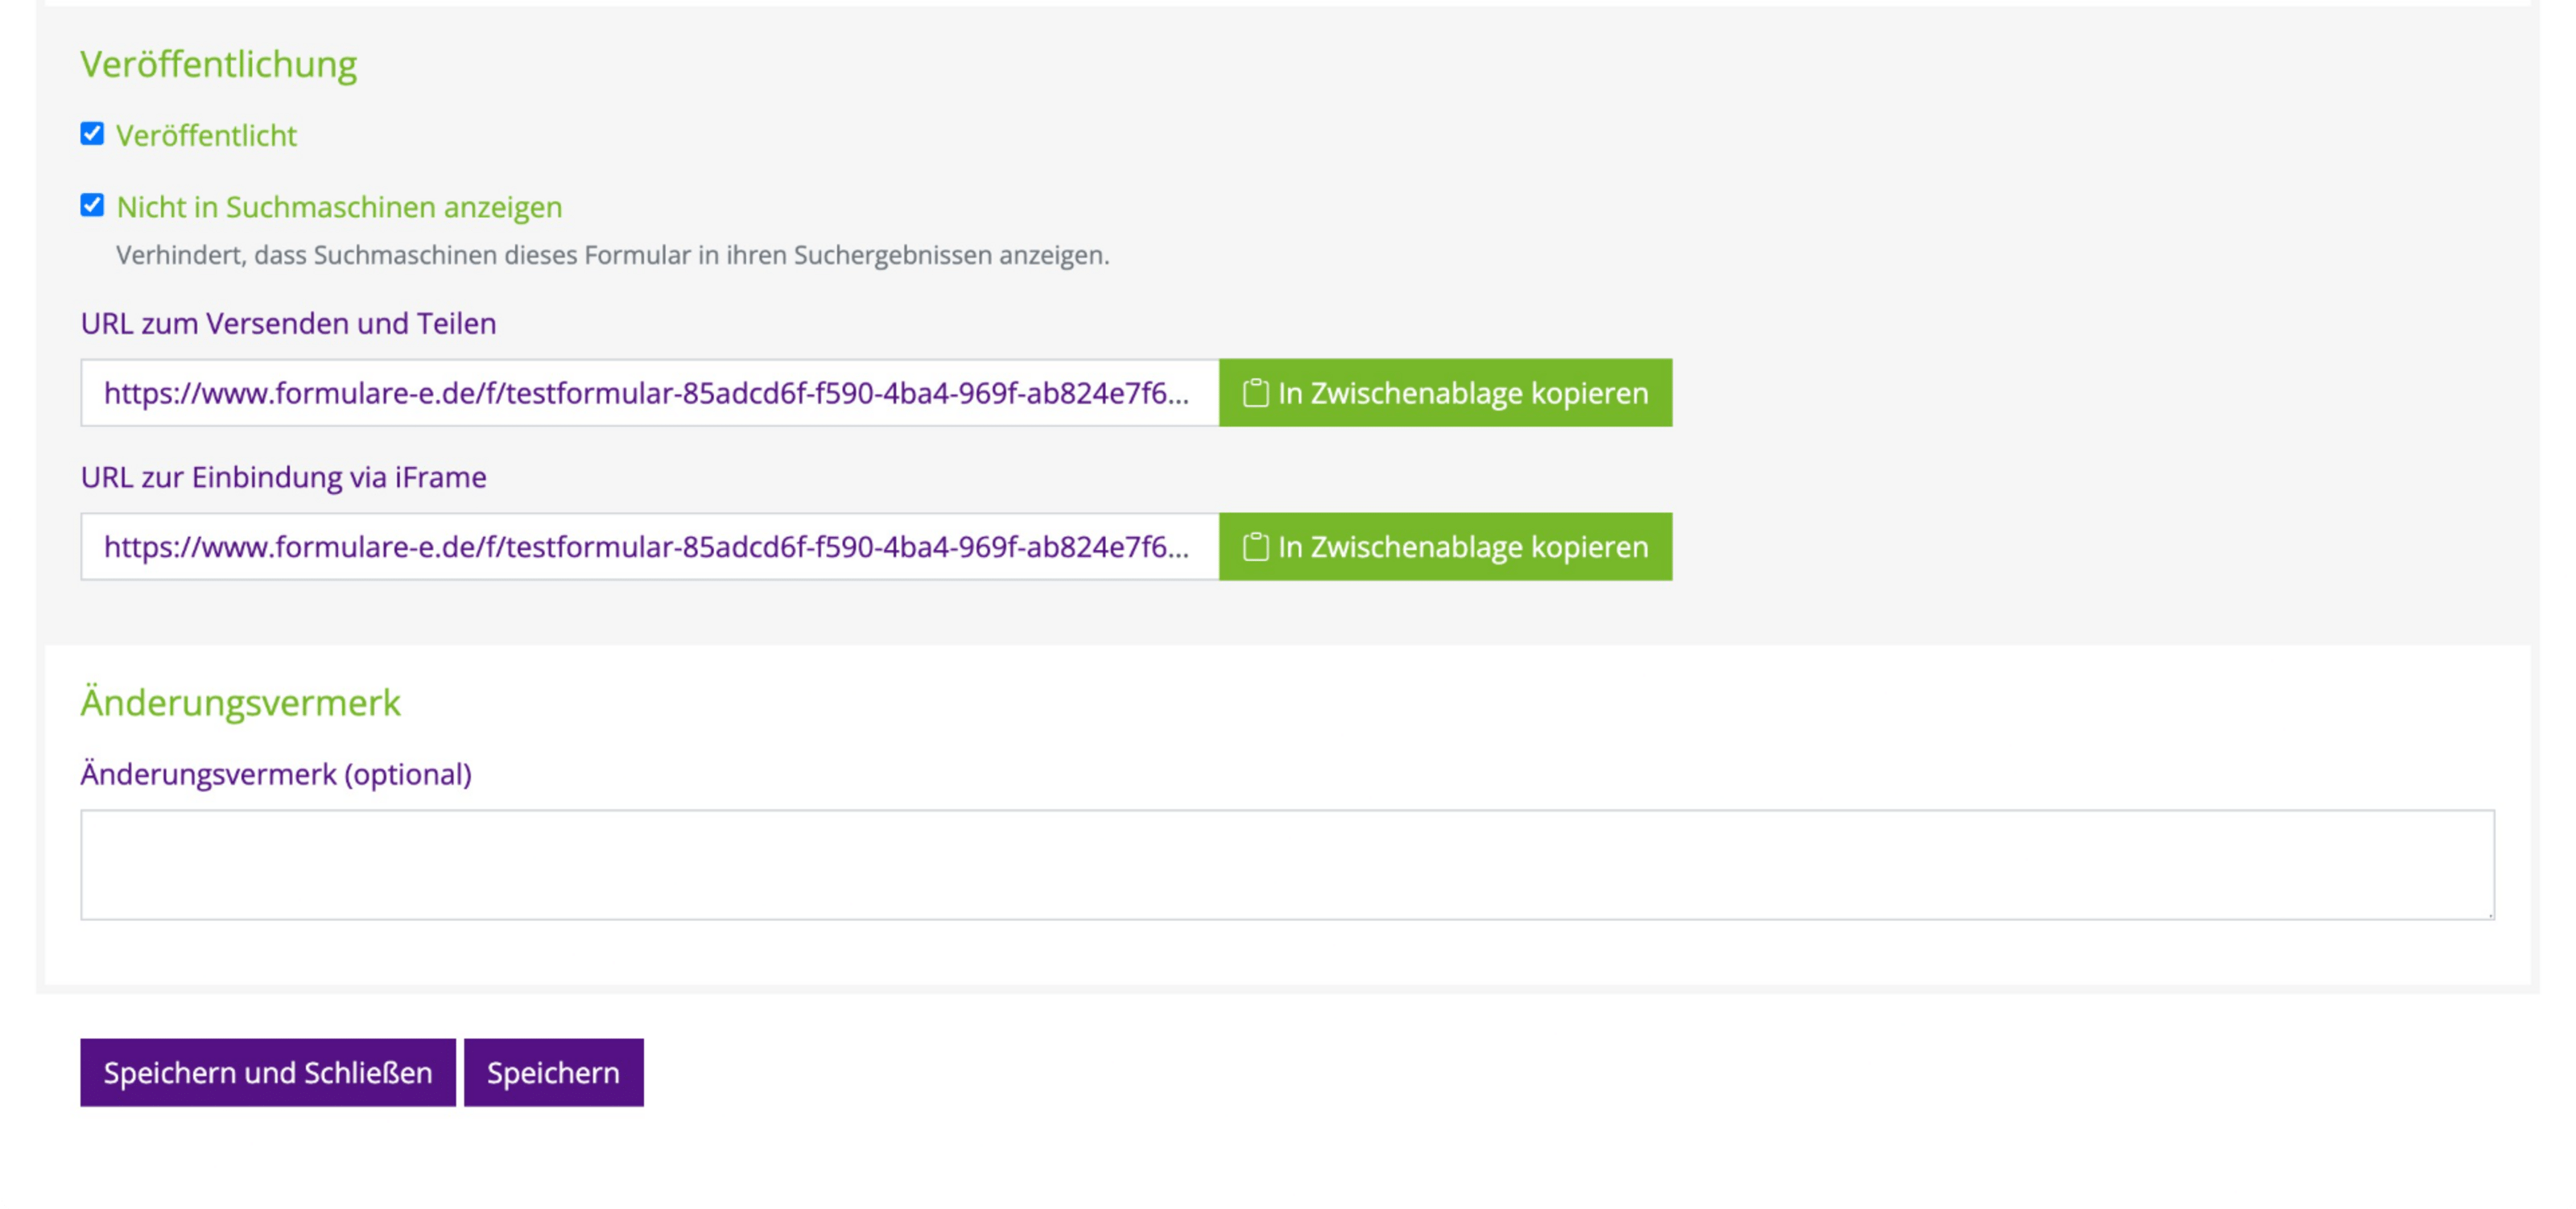Click Speichern und Schließen button
The width and height of the screenshot is (2576, 1209).
pyautogui.click(x=268, y=1072)
